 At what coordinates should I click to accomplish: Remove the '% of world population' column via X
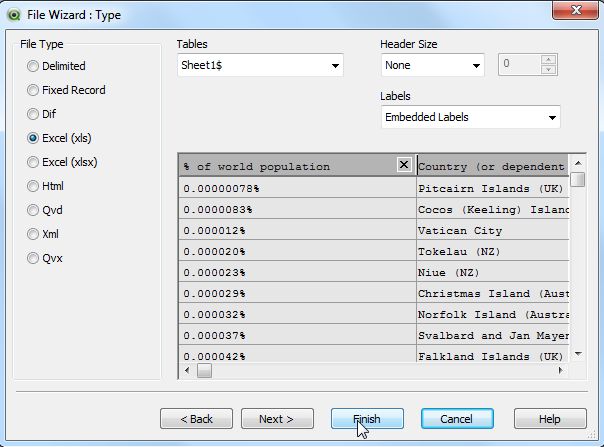[x=404, y=165]
